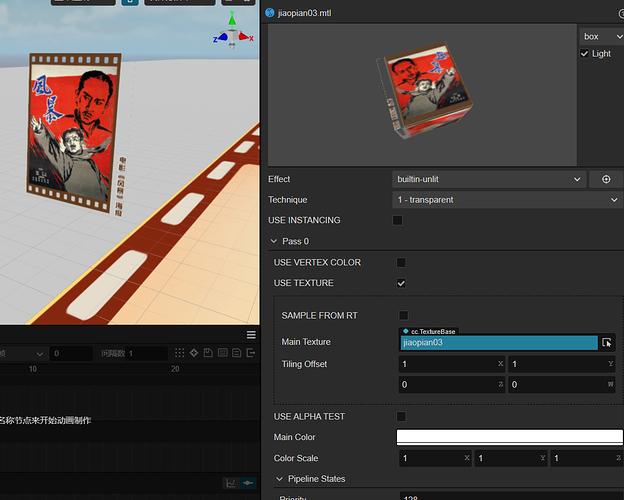
Task: Click the Tiling Offset X field
Action: coord(452,364)
